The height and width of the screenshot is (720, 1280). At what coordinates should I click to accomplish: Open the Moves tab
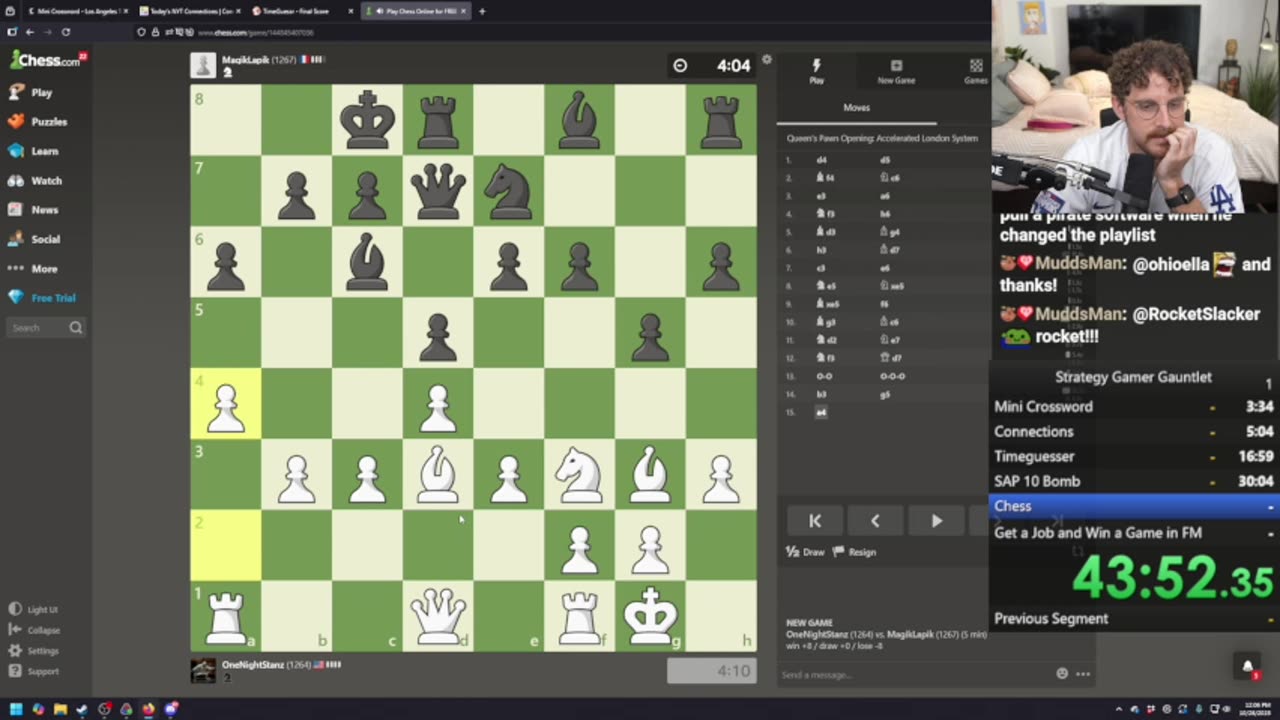856,107
